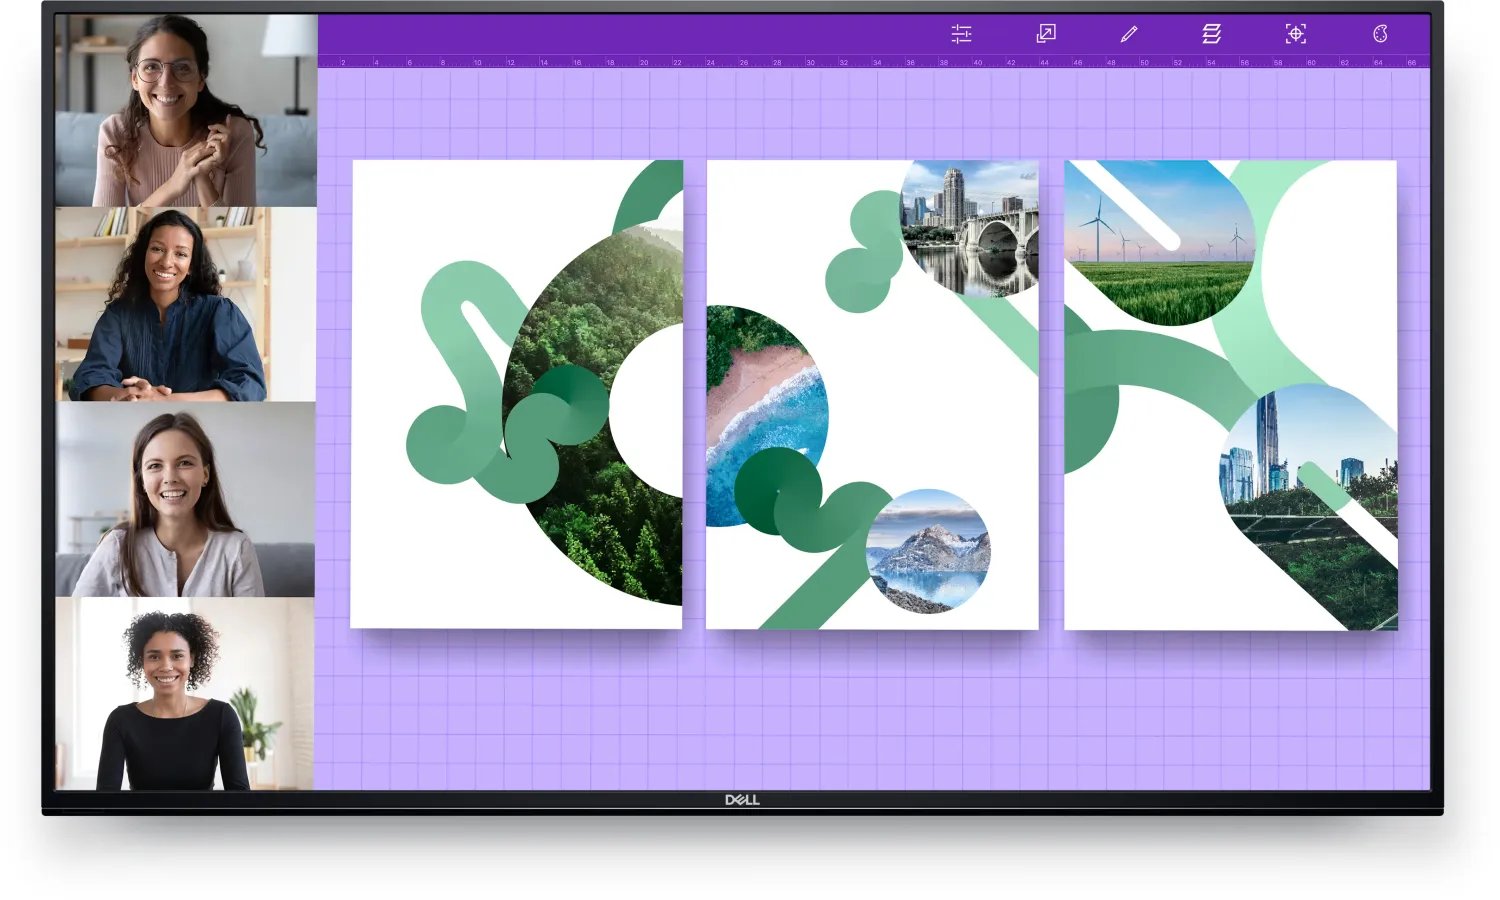Select the pencil drawing tool

pyautogui.click(x=1129, y=34)
